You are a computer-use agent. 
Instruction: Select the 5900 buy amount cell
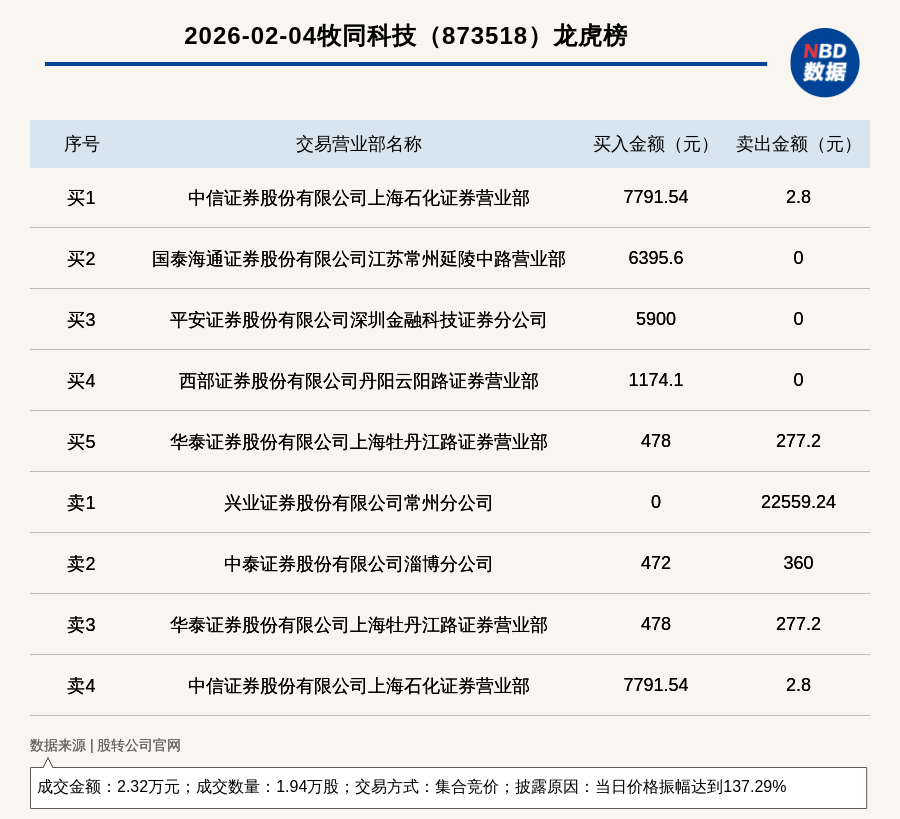click(655, 319)
